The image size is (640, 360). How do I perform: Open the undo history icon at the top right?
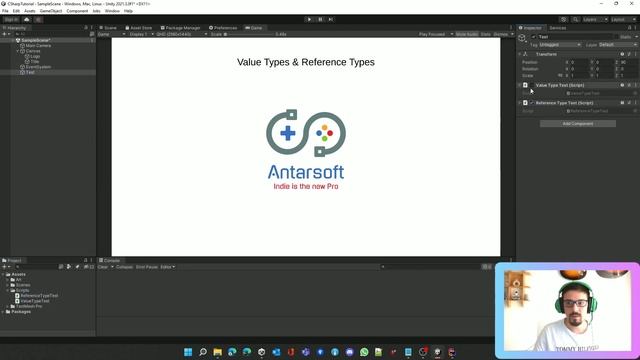click(564, 20)
